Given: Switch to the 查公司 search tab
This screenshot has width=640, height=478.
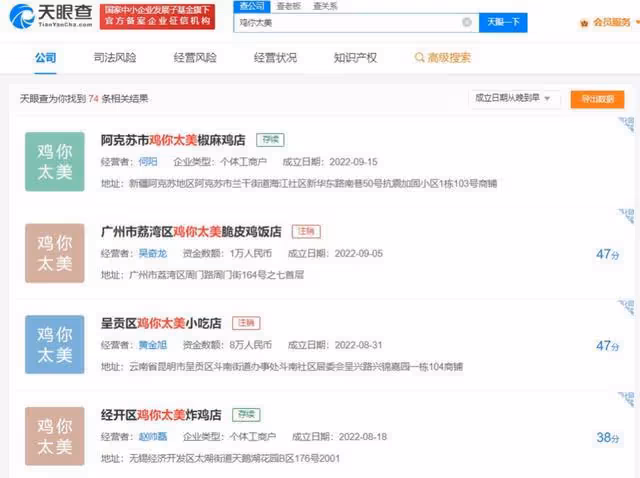Looking at the screenshot, I should tap(252, 6).
